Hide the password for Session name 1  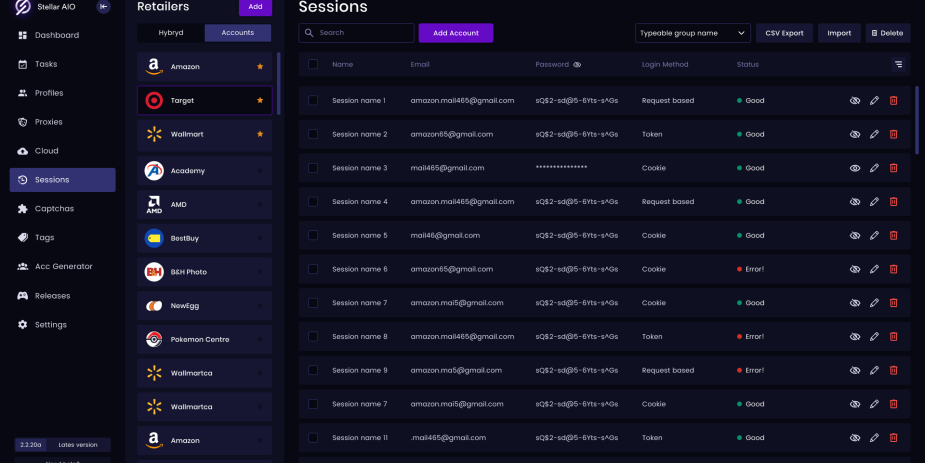[855, 101]
